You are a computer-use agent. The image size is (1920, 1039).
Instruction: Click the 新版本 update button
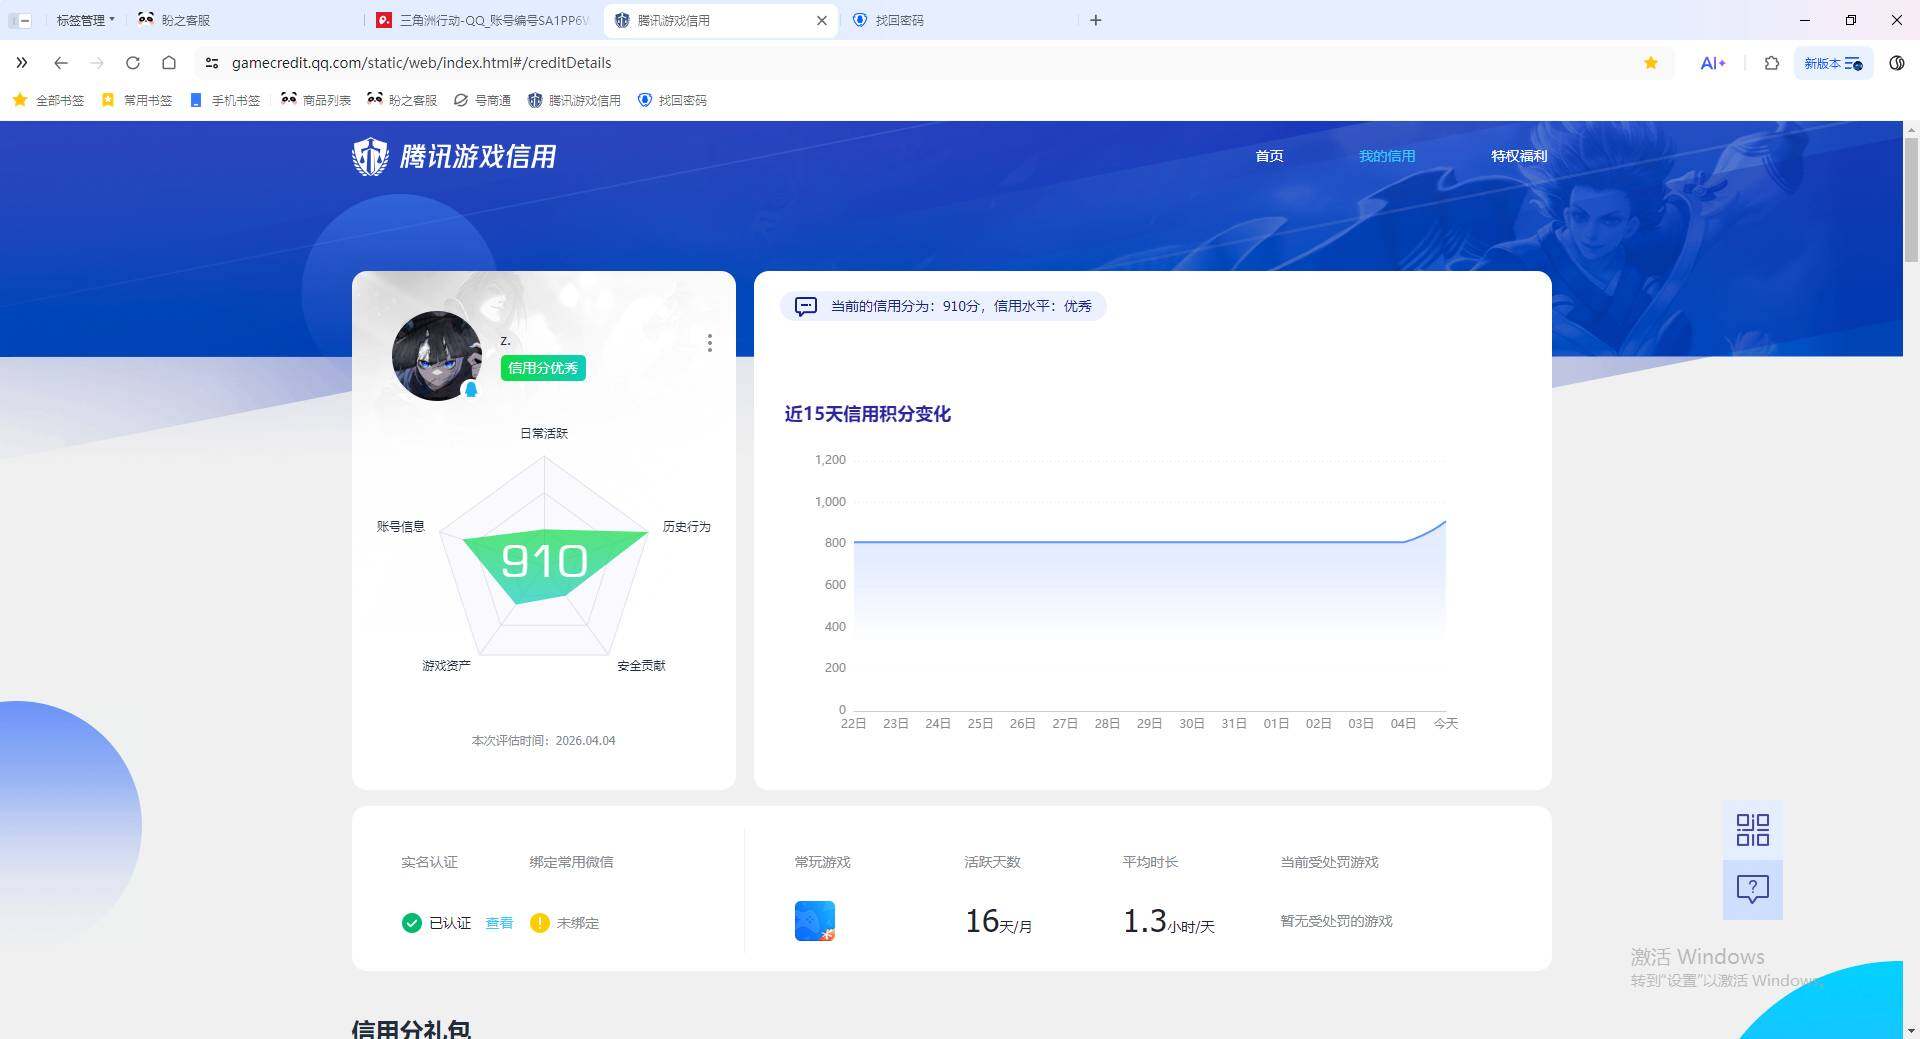tap(1833, 63)
